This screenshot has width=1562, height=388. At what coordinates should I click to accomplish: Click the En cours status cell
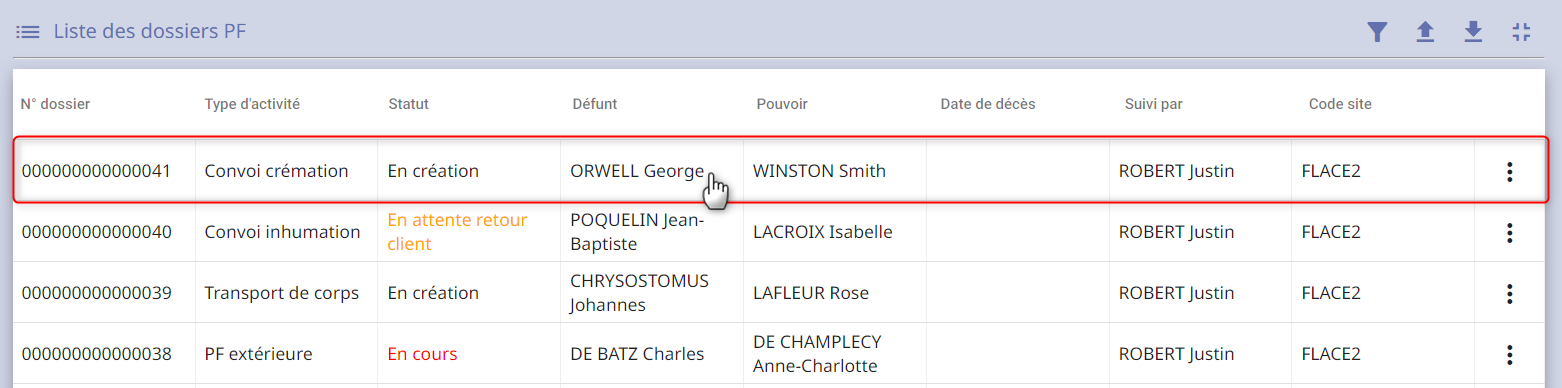(x=469, y=354)
